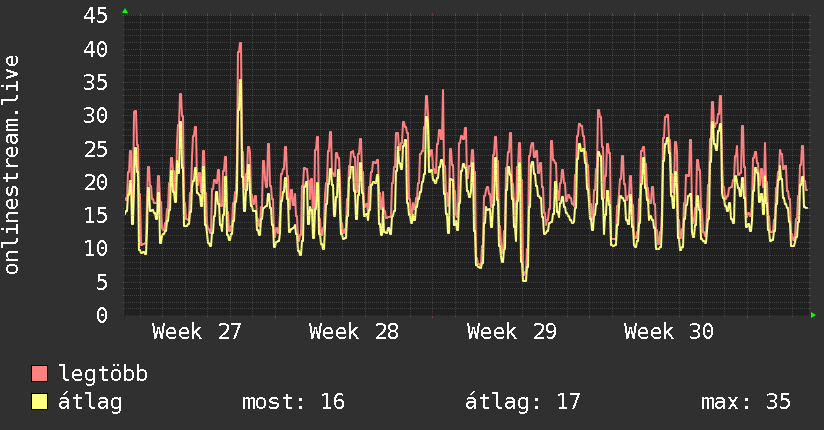This screenshot has height=430, width=824.
Task: Click the Week 28 axis label
Action: (x=354, y=332)
